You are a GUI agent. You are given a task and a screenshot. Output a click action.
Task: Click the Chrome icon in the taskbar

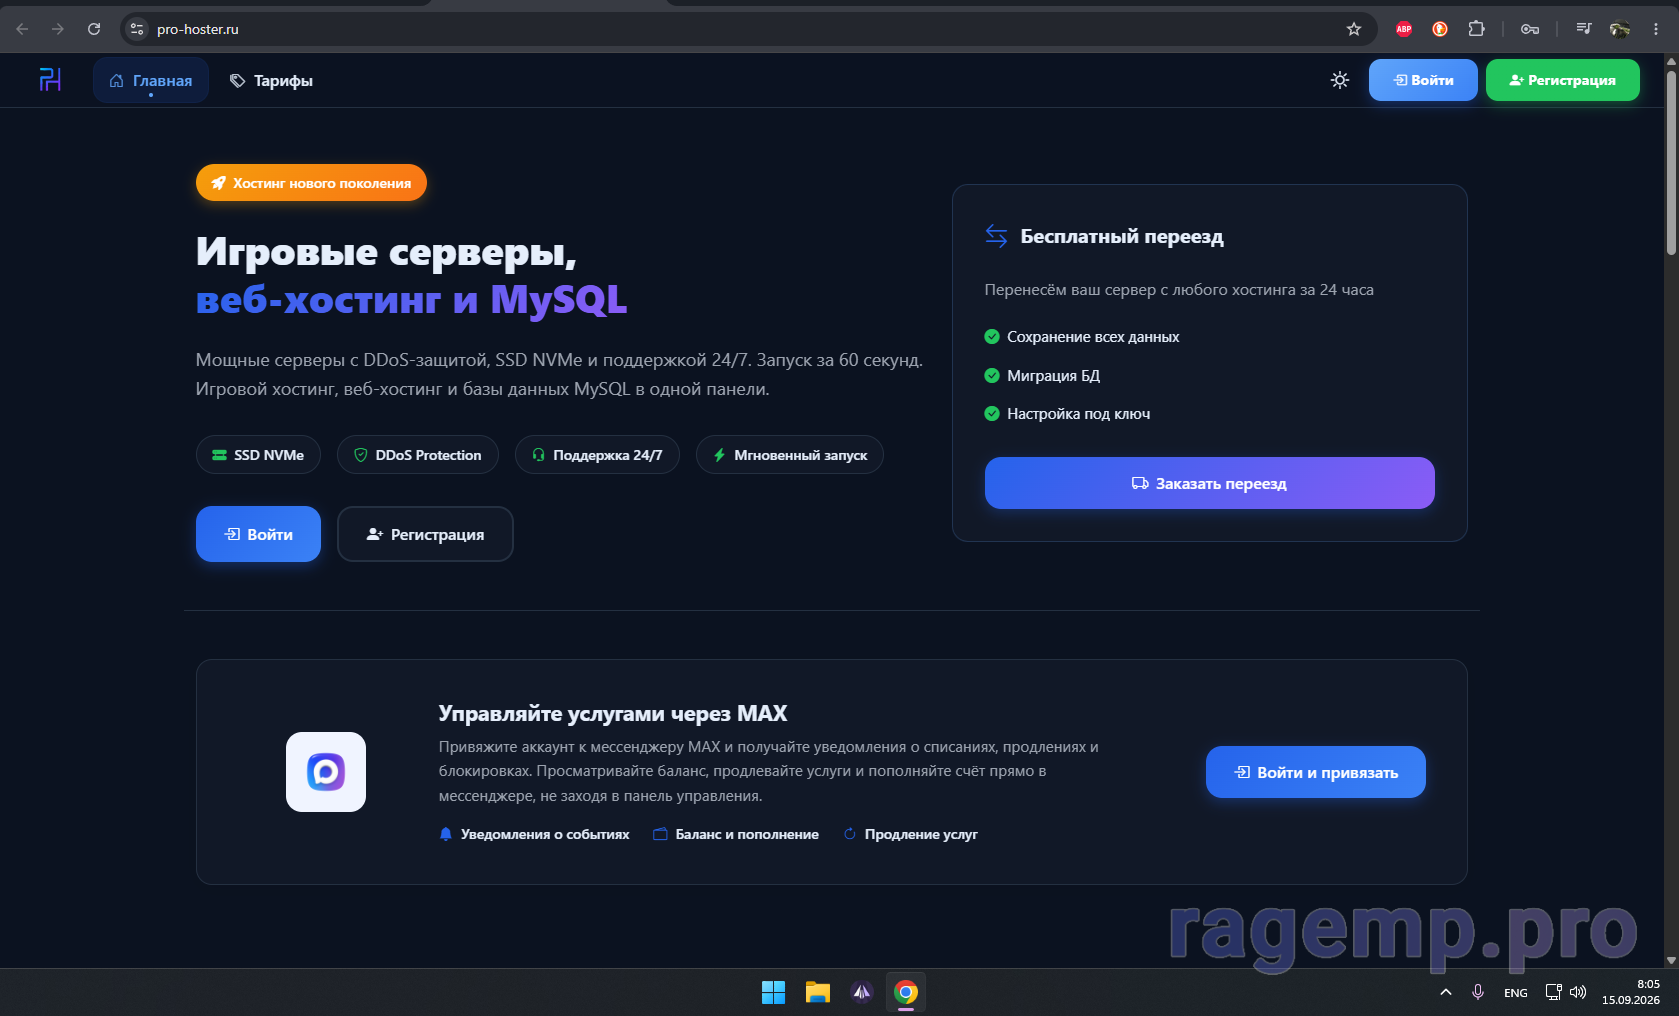pos(906,992)
